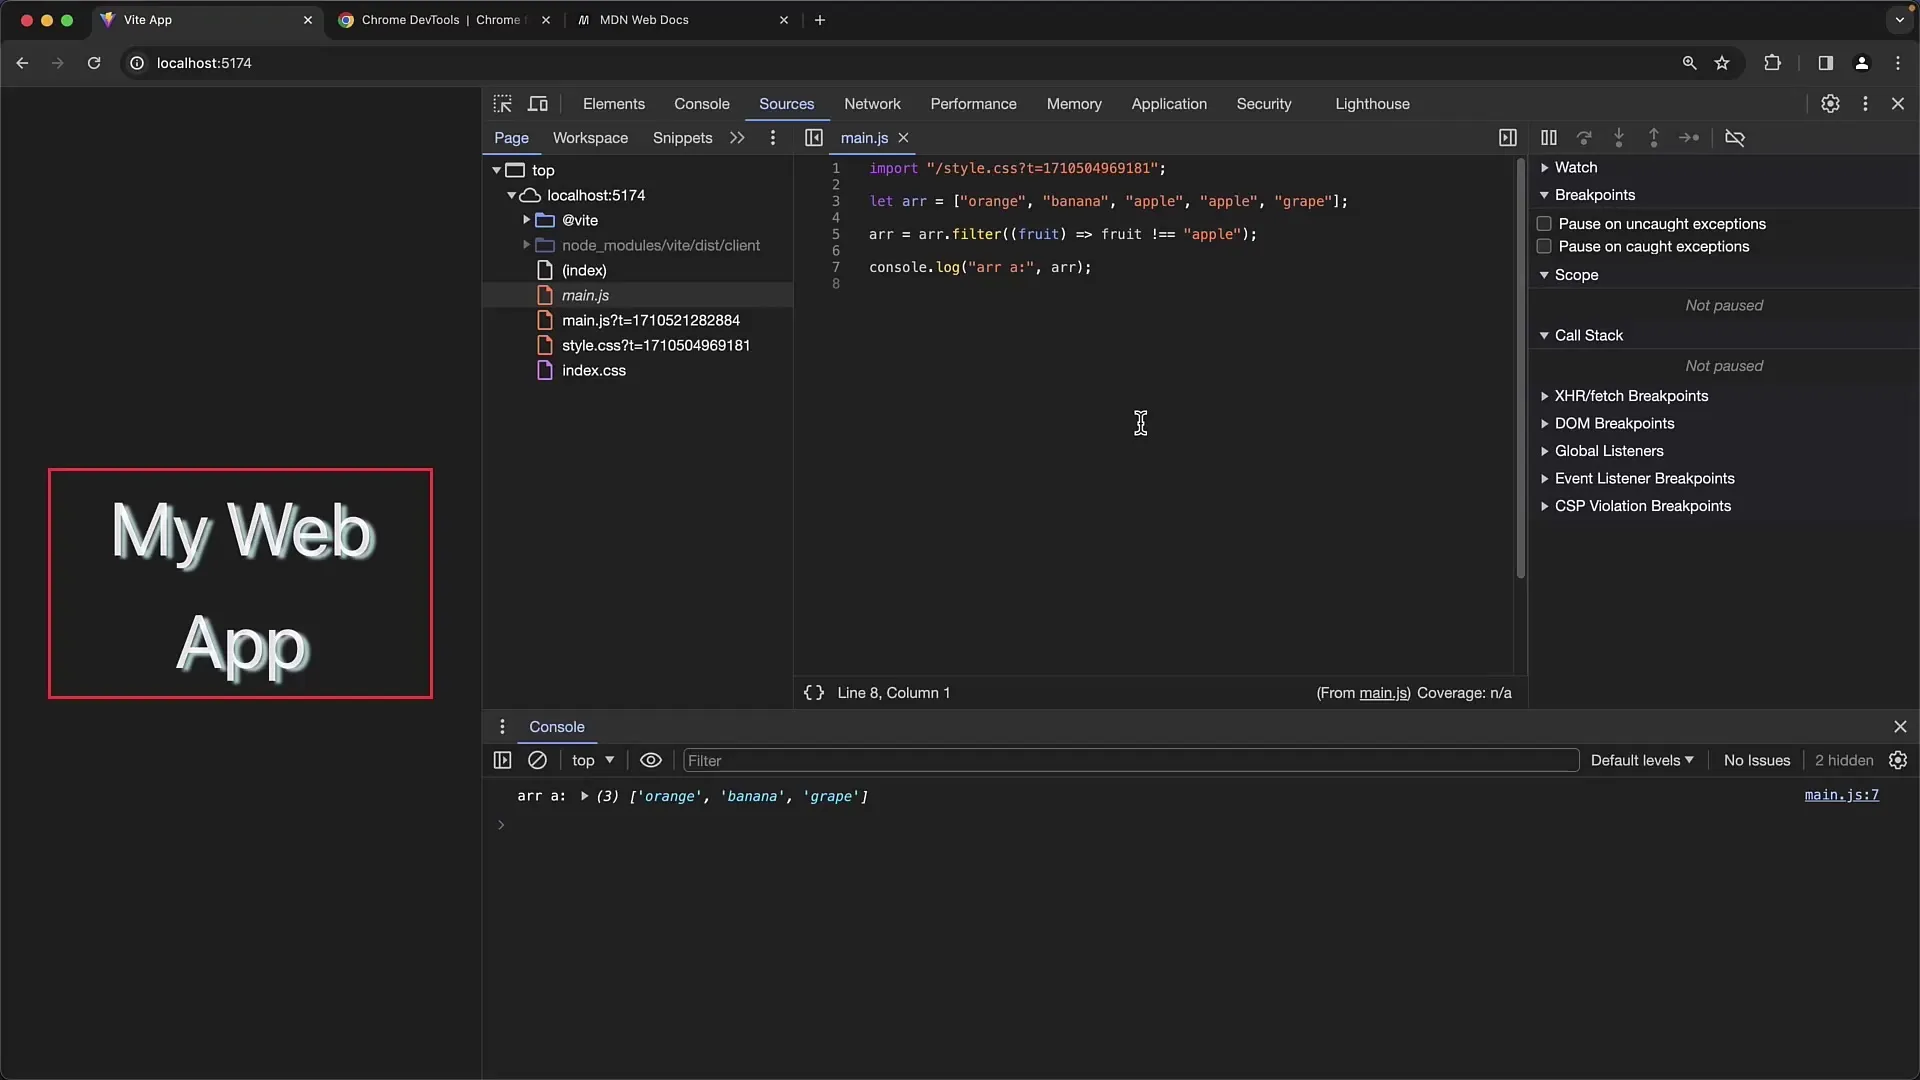Switch to the Workspace navigator tab

click(590, 138)
